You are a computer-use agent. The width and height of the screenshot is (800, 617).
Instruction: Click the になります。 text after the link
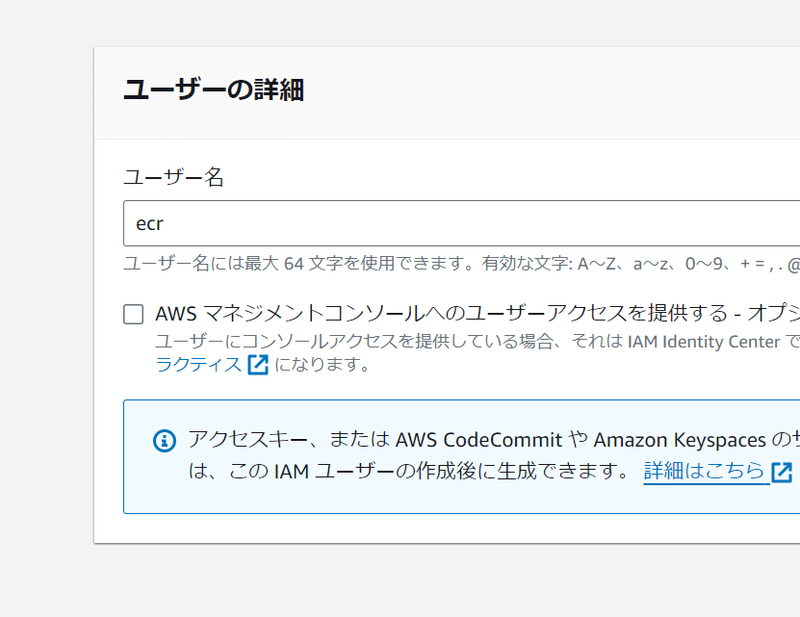tap(323, 365)
